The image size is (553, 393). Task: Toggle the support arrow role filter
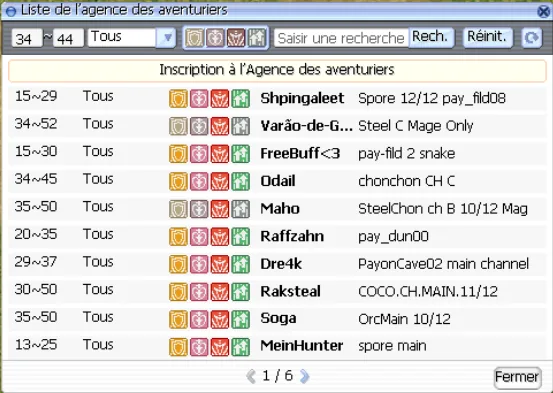pyautogui.click(x=257, y=38)
